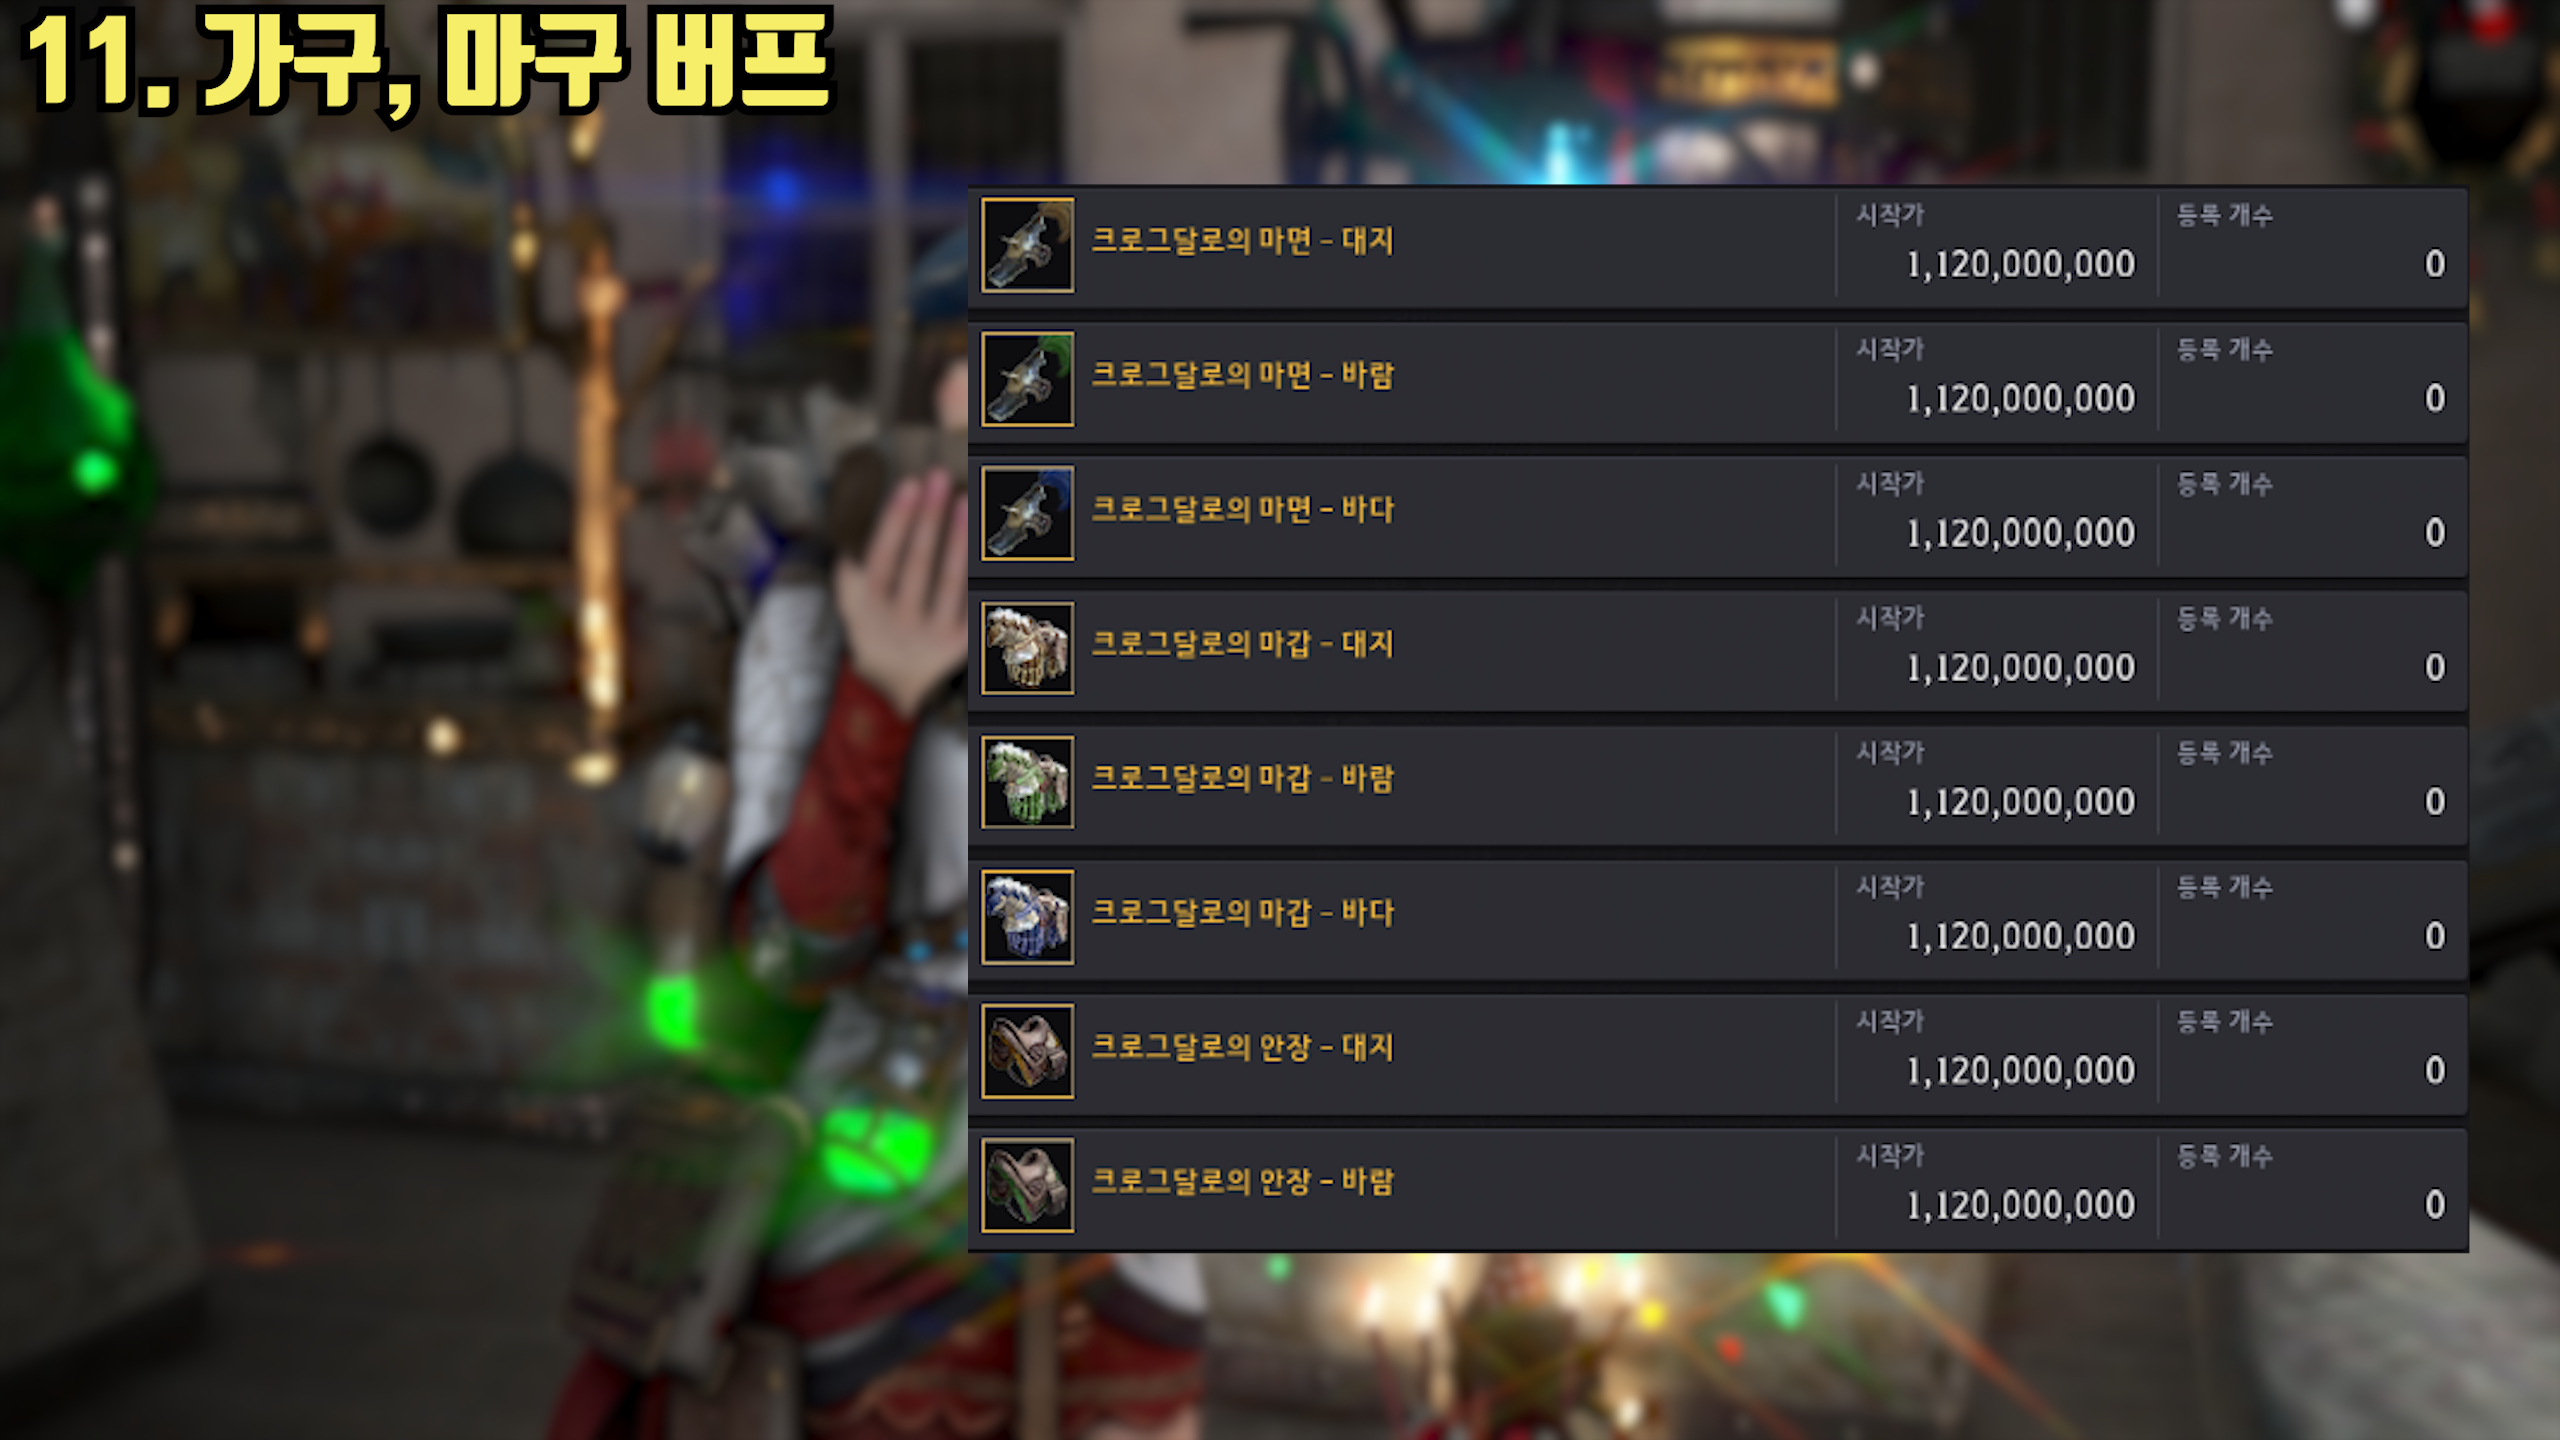This screenshot has height=1440, width=2560.
Task: Select item name 크로그달로의 안장 - 대지
Action: (1242, 1047)
